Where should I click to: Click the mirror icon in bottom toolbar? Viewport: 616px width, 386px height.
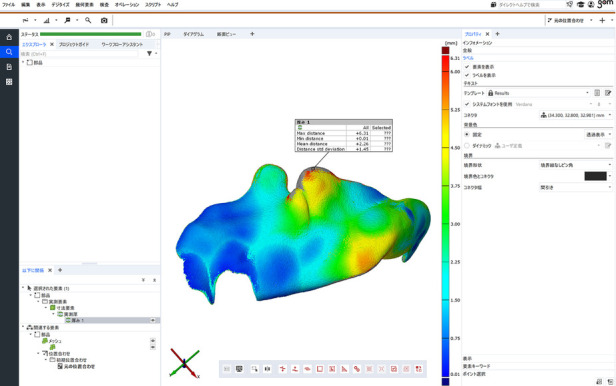pos(268,369)
